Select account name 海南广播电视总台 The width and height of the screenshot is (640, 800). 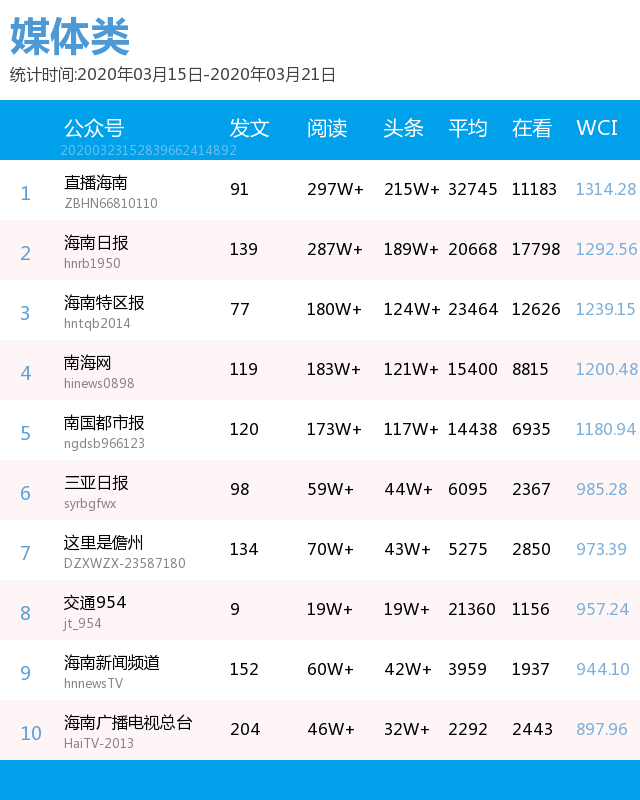tap(128, 722)
